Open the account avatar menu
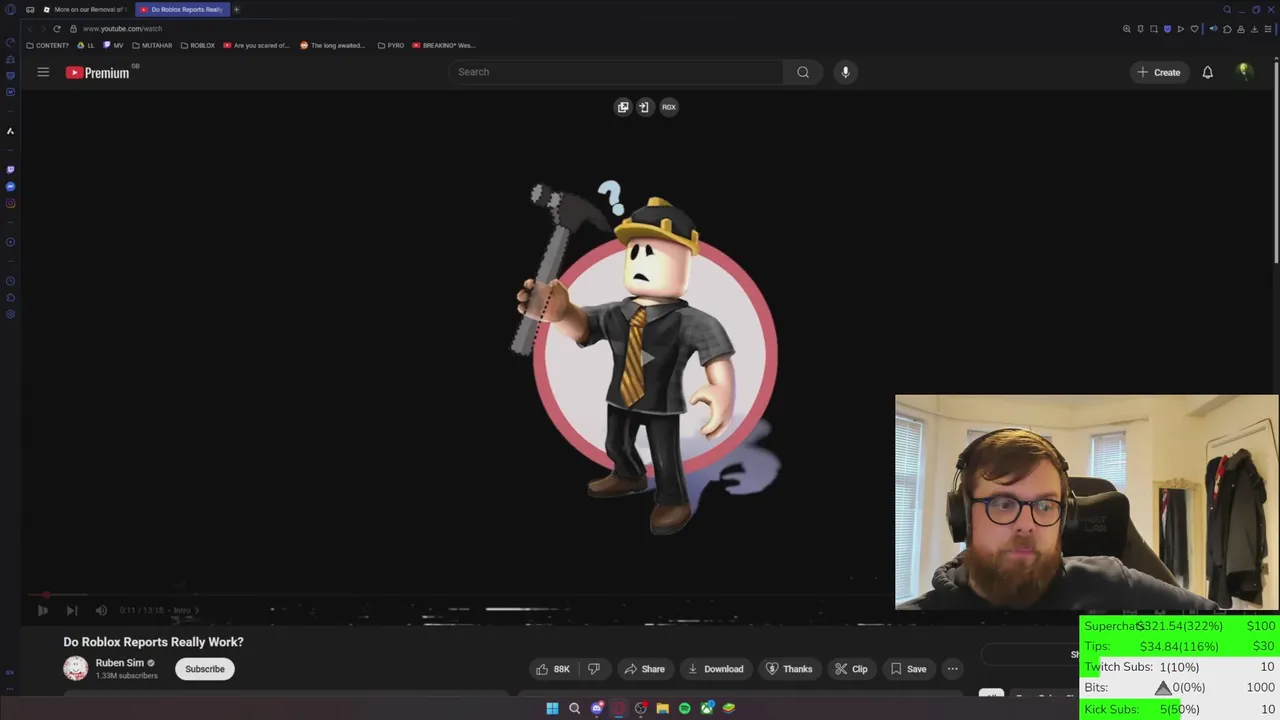The image size is (1280, 720). coord(1244,72)
